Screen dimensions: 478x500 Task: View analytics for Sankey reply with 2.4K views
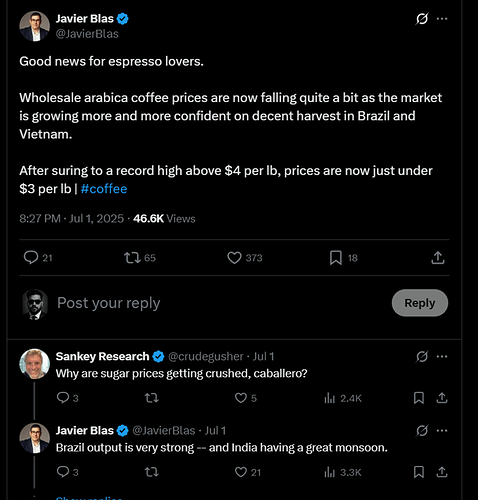point(343,398)
